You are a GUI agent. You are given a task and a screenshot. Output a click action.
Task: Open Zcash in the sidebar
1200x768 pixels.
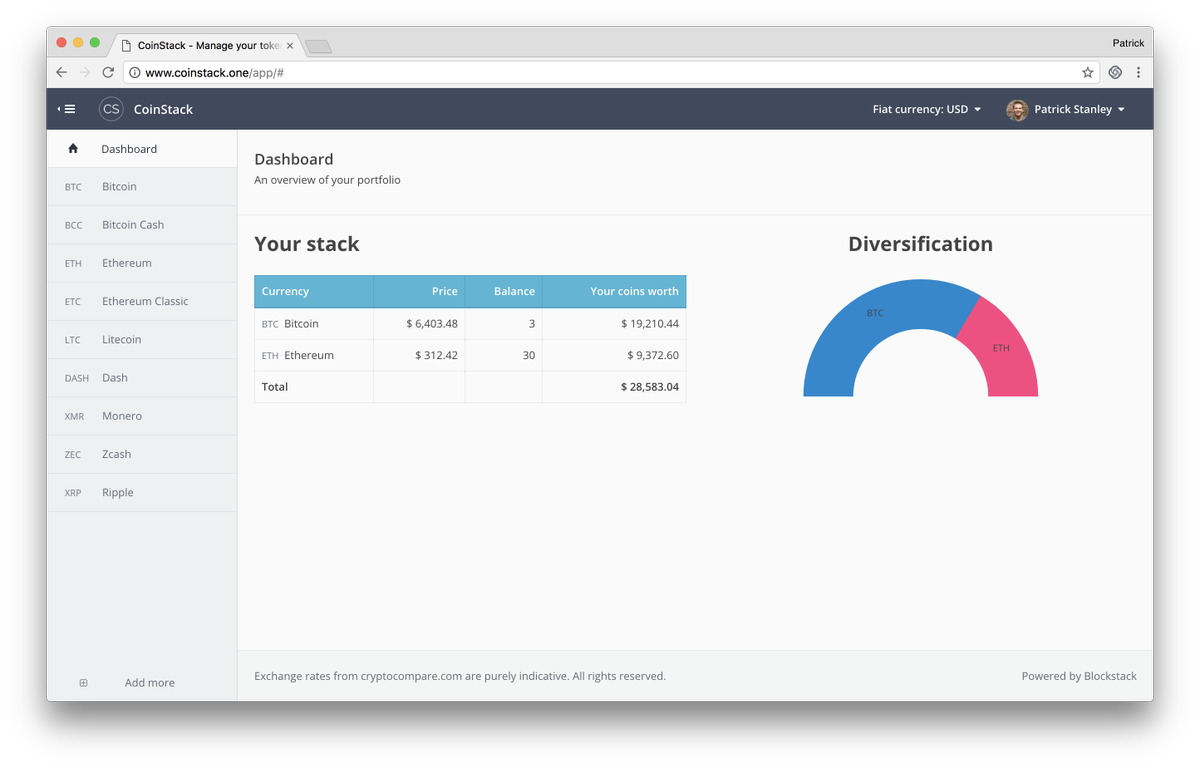pyautogui.click(x=142, y=454)
